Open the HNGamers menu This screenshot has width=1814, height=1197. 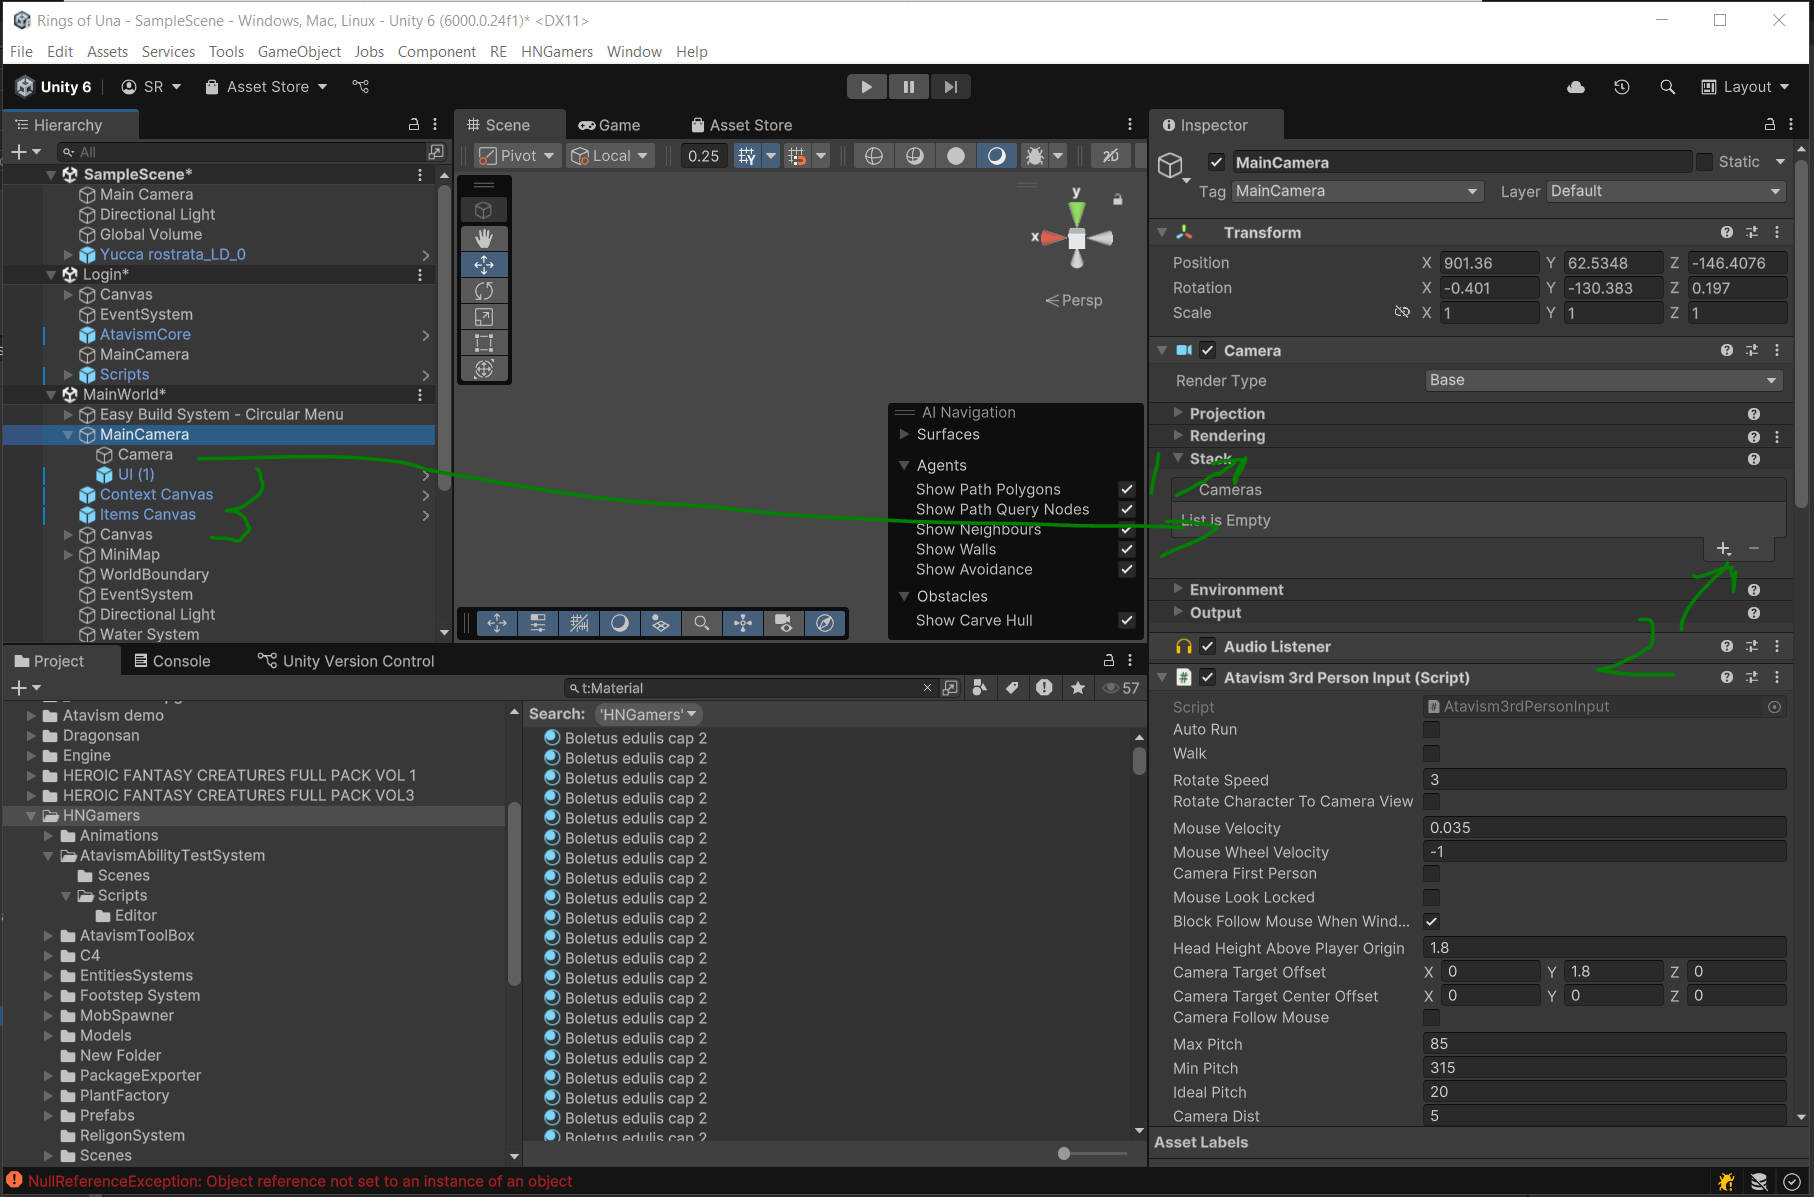point(556,52)
